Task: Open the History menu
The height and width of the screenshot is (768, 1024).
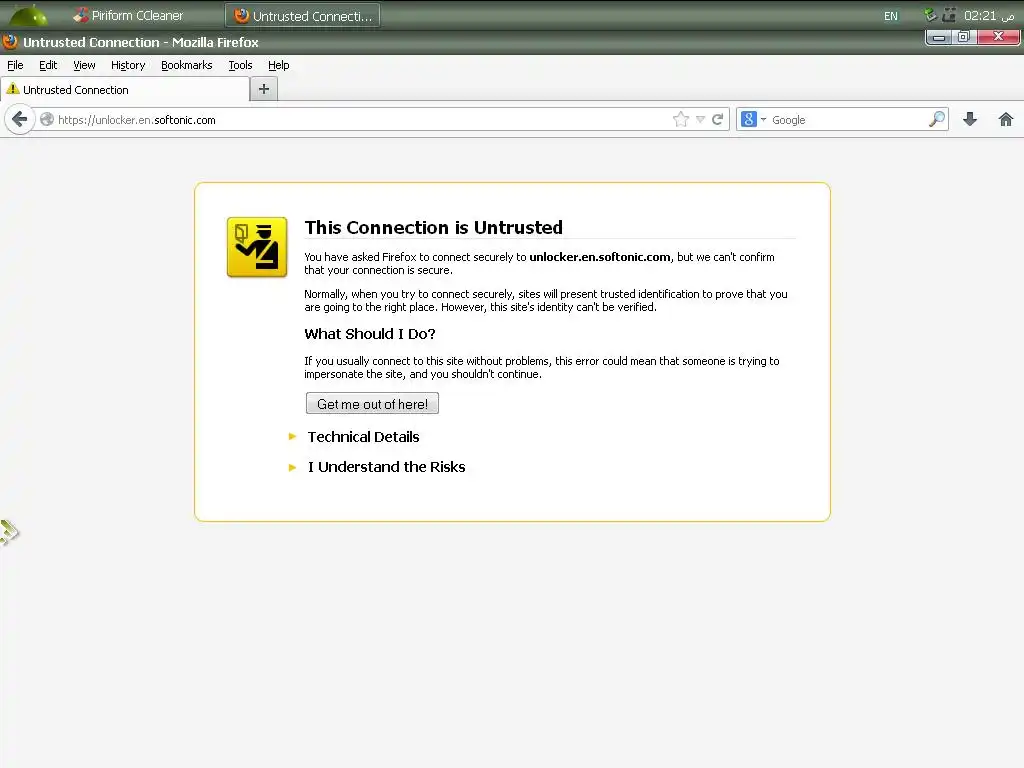Action: (x=128, y=65)
